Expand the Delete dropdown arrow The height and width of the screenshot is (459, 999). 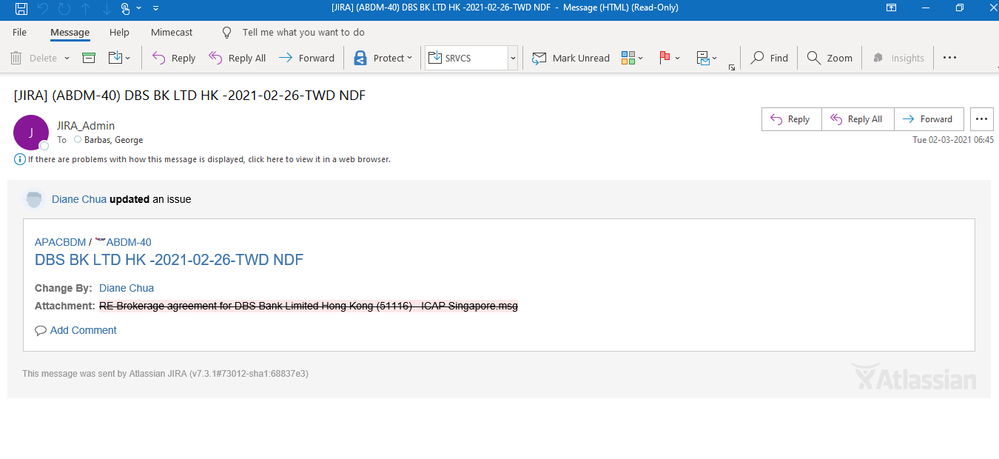coord(67,58)
